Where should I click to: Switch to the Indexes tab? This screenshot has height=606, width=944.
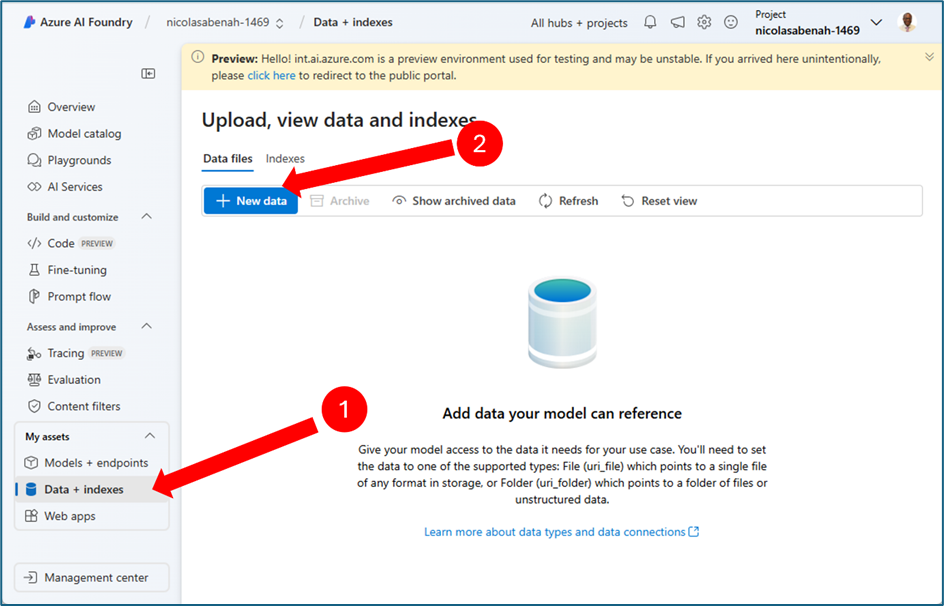pos(285,159)
